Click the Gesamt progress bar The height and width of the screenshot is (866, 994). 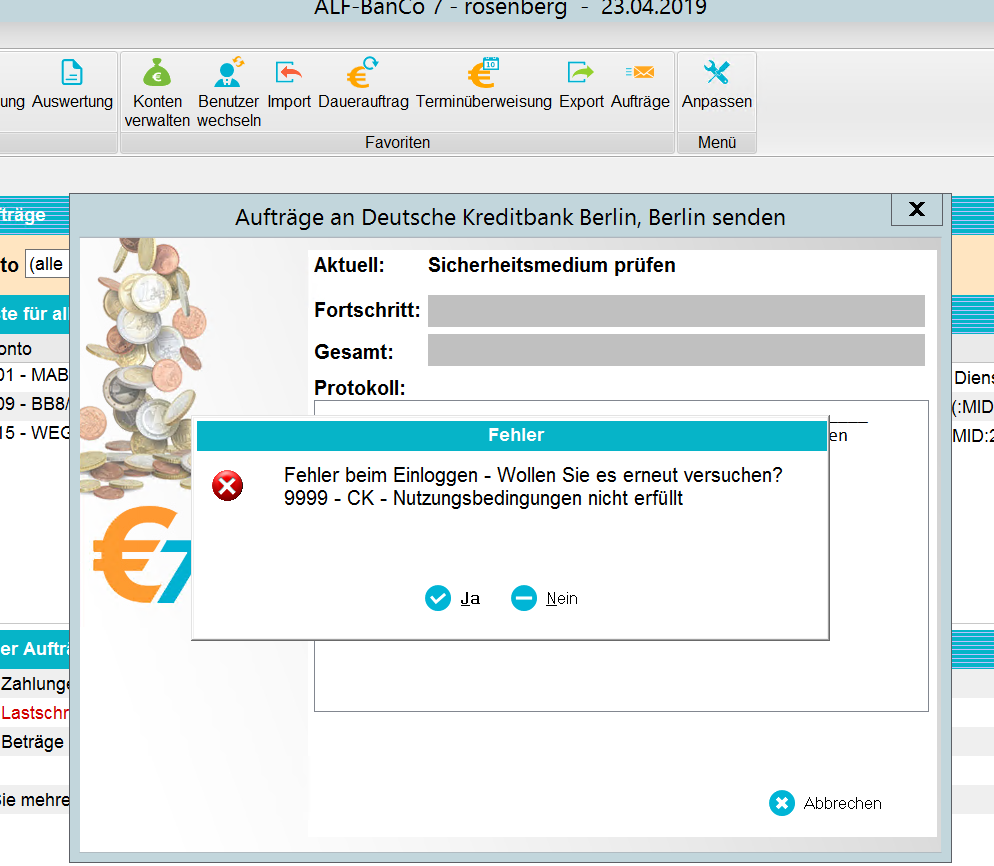click(676, 350)
